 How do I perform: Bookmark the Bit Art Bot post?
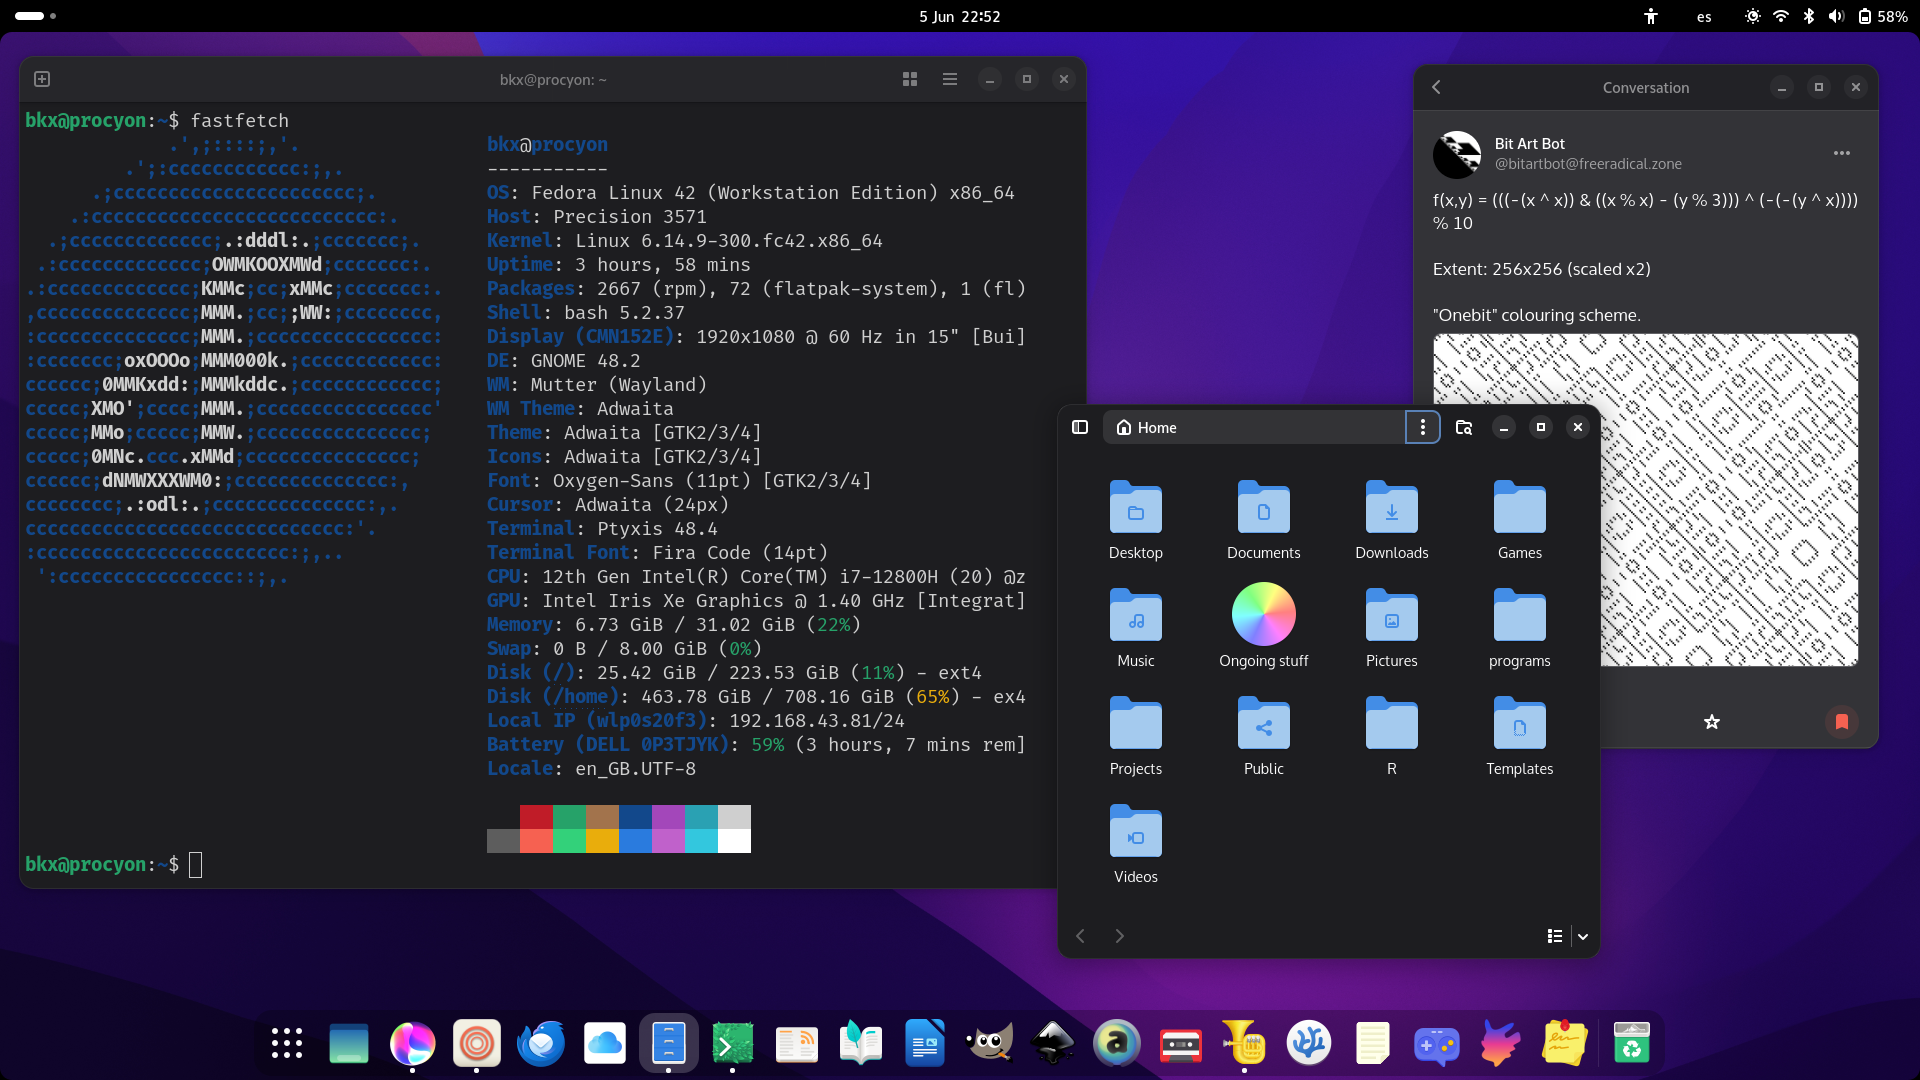1842,722
